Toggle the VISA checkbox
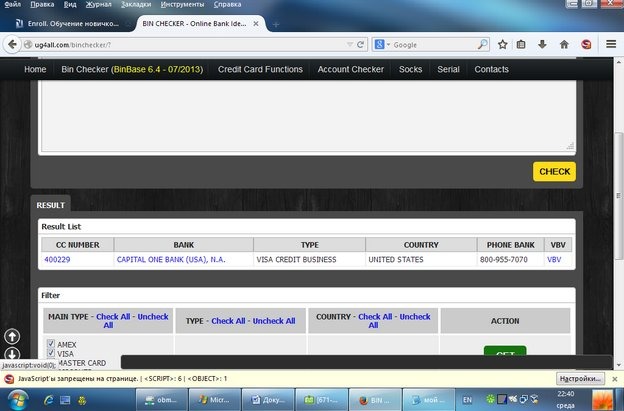This screenshot has width=624, height=411. click(x=51, y=353)
